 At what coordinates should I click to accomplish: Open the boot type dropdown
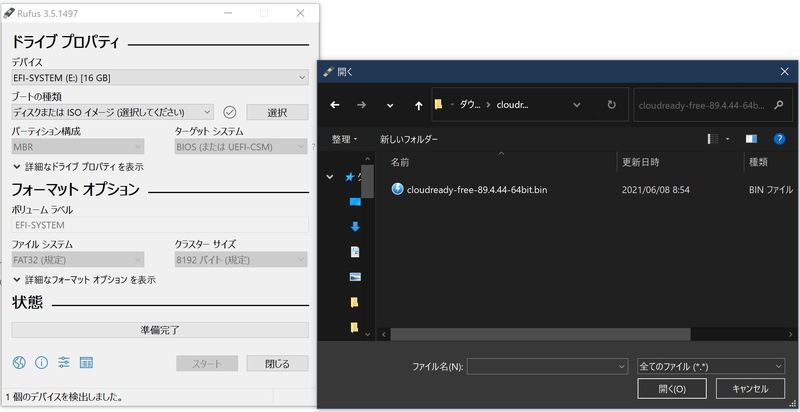click(112, 112)
